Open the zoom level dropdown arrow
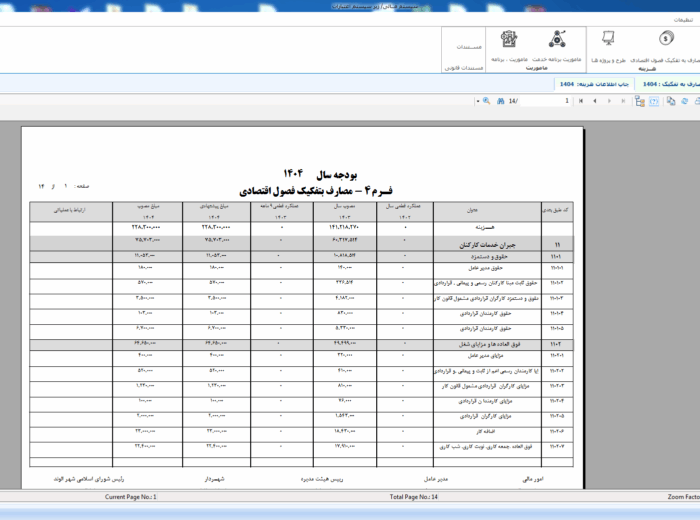Screen dimensions: 700x520 pyautogui.click(x=476, y=101)
